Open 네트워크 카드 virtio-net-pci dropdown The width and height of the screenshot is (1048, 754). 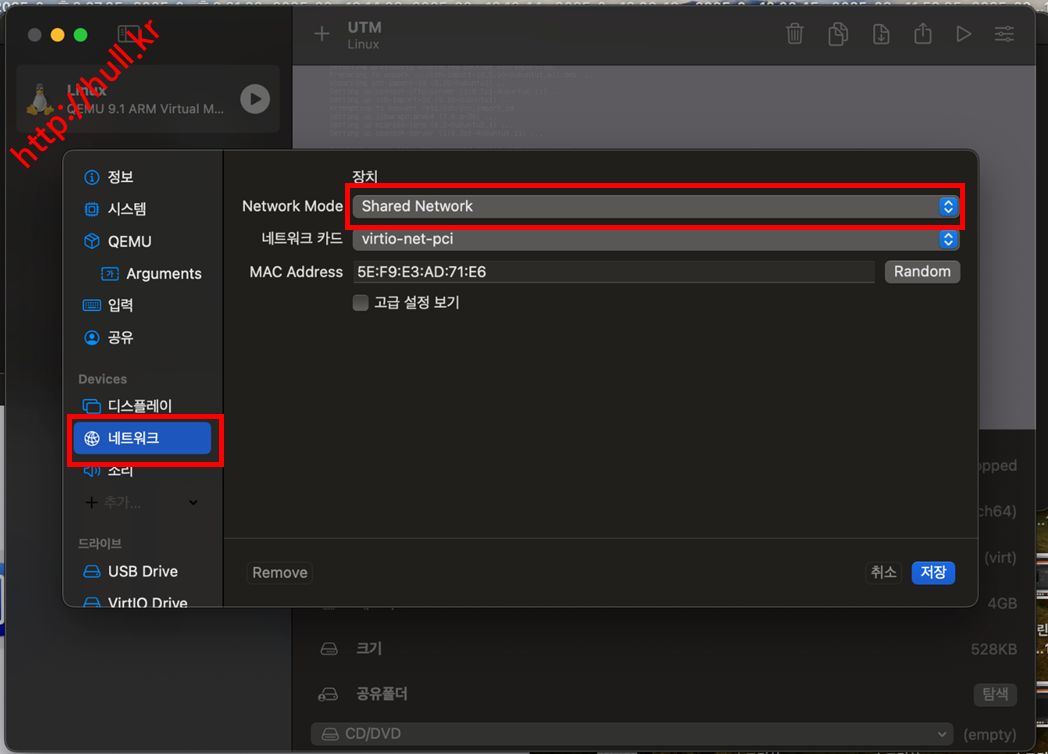(656, 239)
